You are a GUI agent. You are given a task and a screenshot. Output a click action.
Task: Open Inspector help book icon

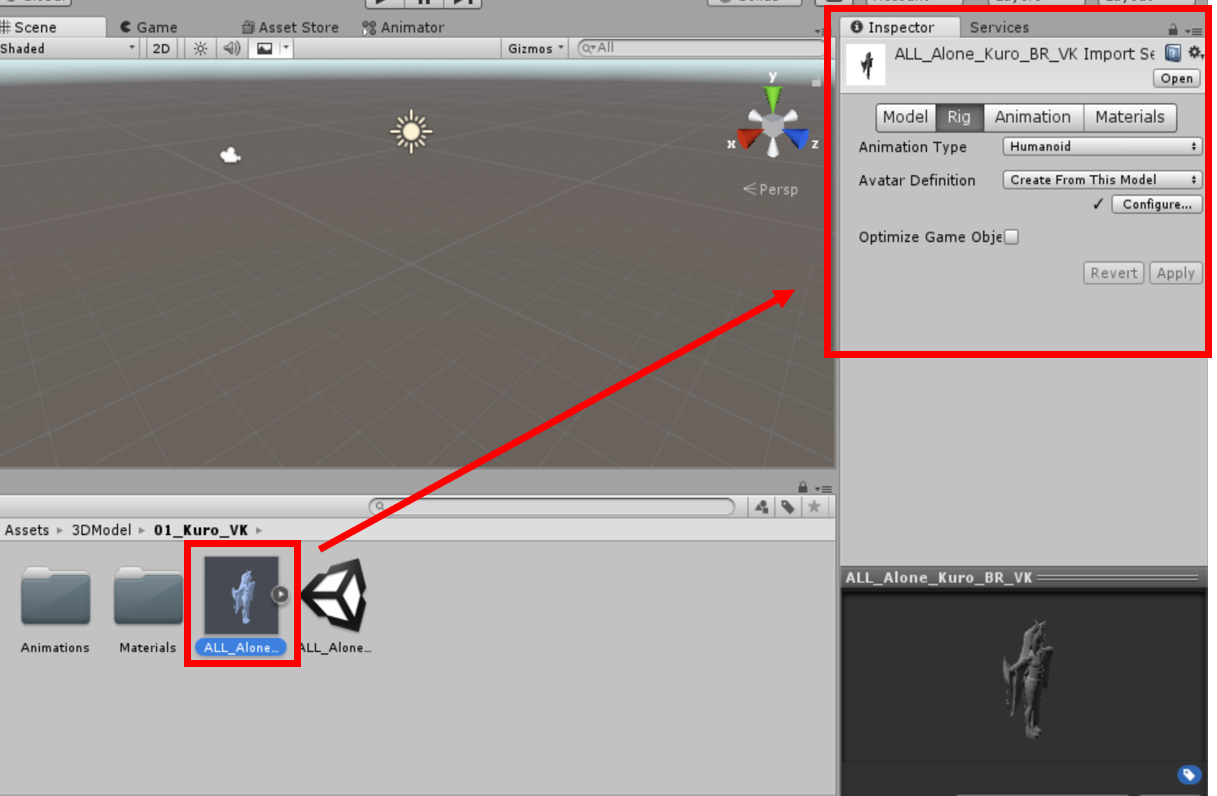pyautogui.click(x=1174, y=53)
